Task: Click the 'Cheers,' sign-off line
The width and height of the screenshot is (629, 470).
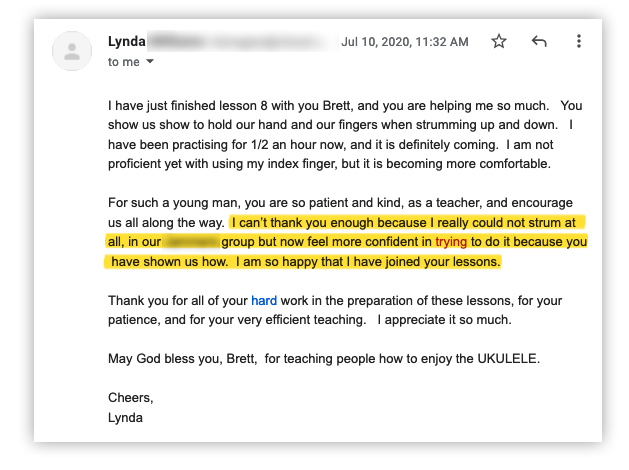Action: (x=130, y=397)
